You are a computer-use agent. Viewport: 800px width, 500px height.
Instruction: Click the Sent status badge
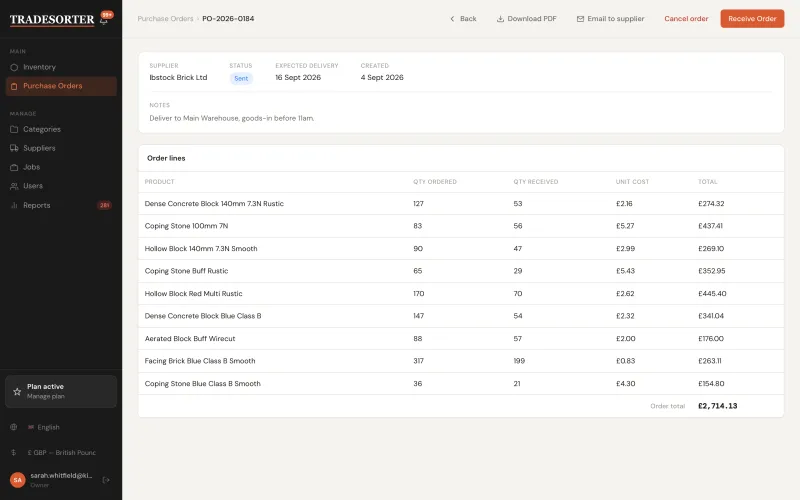click(241, 79)
